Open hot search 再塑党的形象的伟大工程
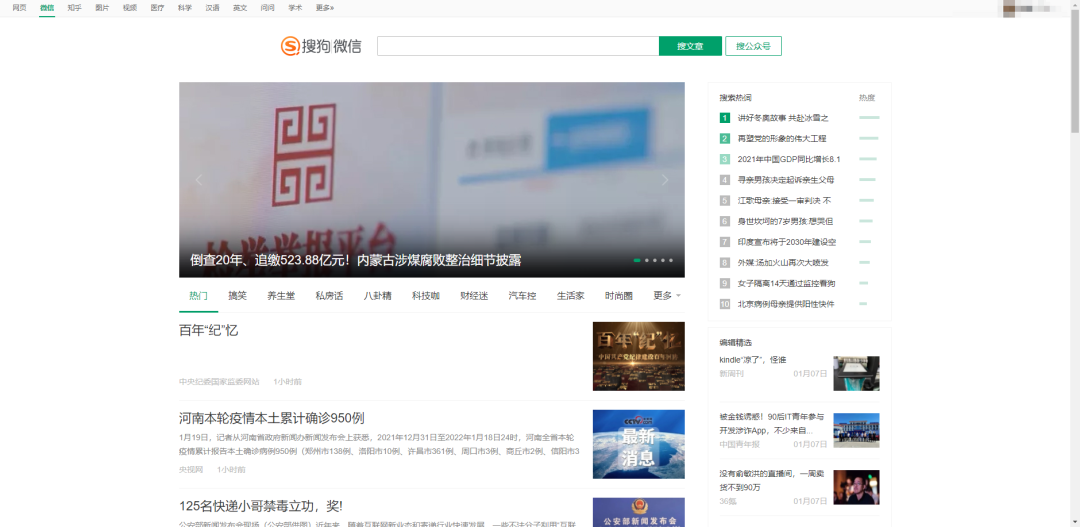1080x527 pixels. (782, 138)
